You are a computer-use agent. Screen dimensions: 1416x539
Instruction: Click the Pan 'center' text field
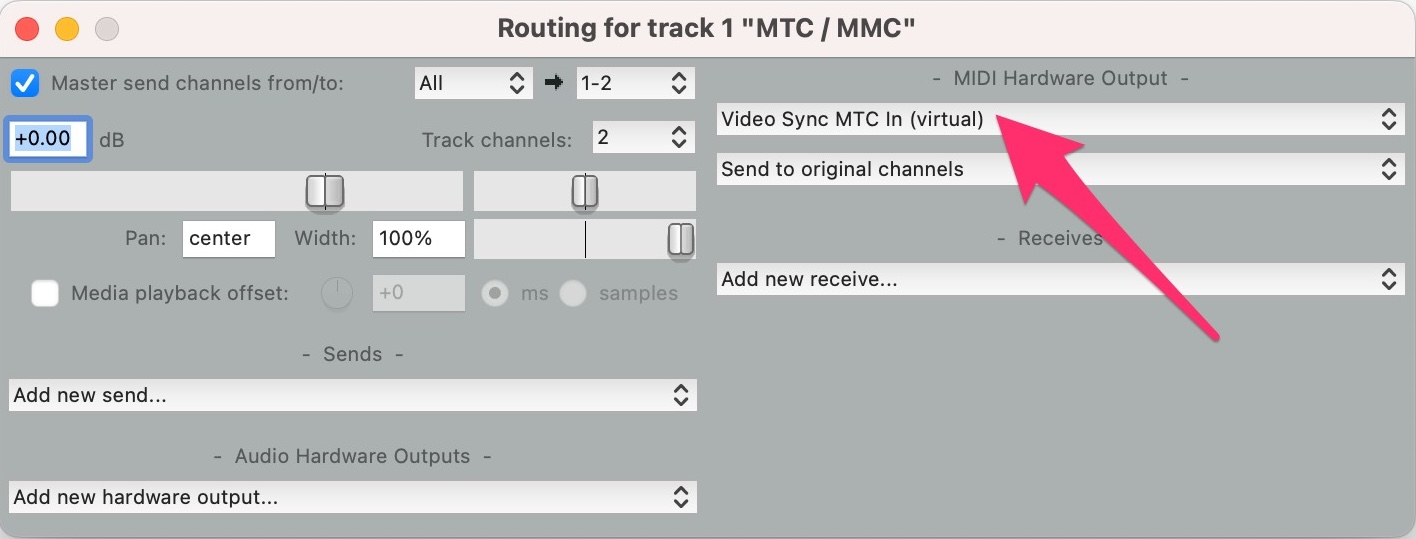(x=229, y=239)
